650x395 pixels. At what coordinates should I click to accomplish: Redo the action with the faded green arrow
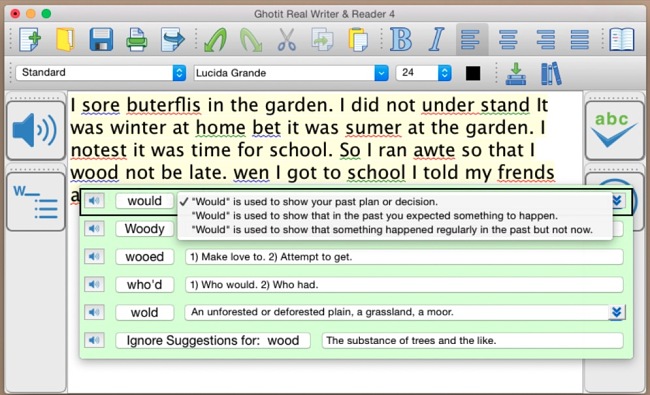click(251, 40)
